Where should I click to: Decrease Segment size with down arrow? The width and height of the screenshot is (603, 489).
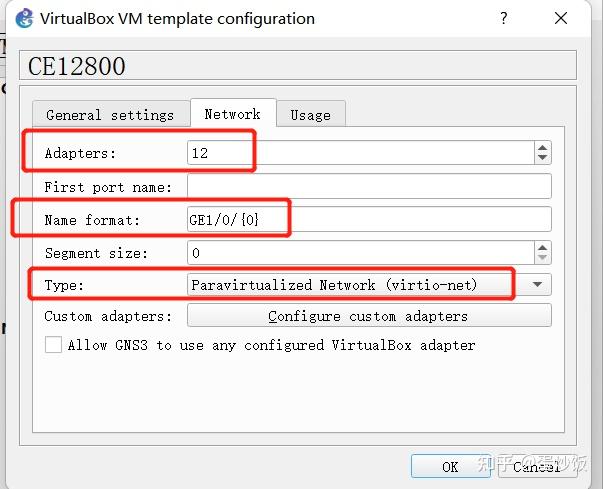(x=542, y=259)
